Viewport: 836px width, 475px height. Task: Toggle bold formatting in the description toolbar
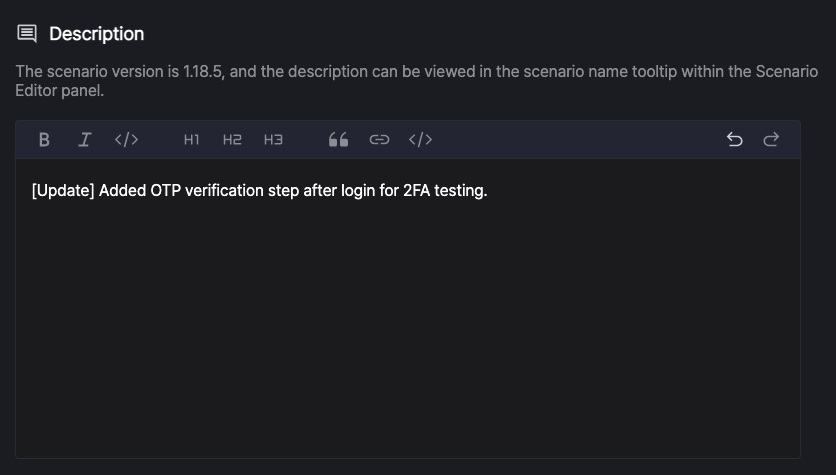(44, 140)
